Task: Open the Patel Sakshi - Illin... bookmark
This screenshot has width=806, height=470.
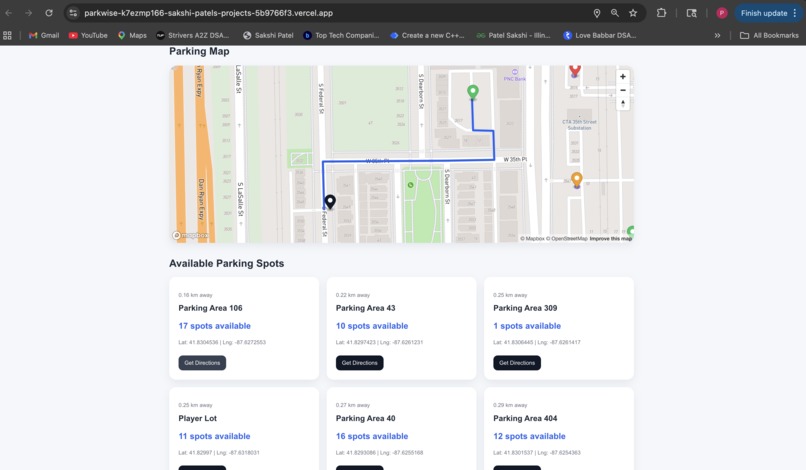Action: pyautogui.click(x=514, y=35)
